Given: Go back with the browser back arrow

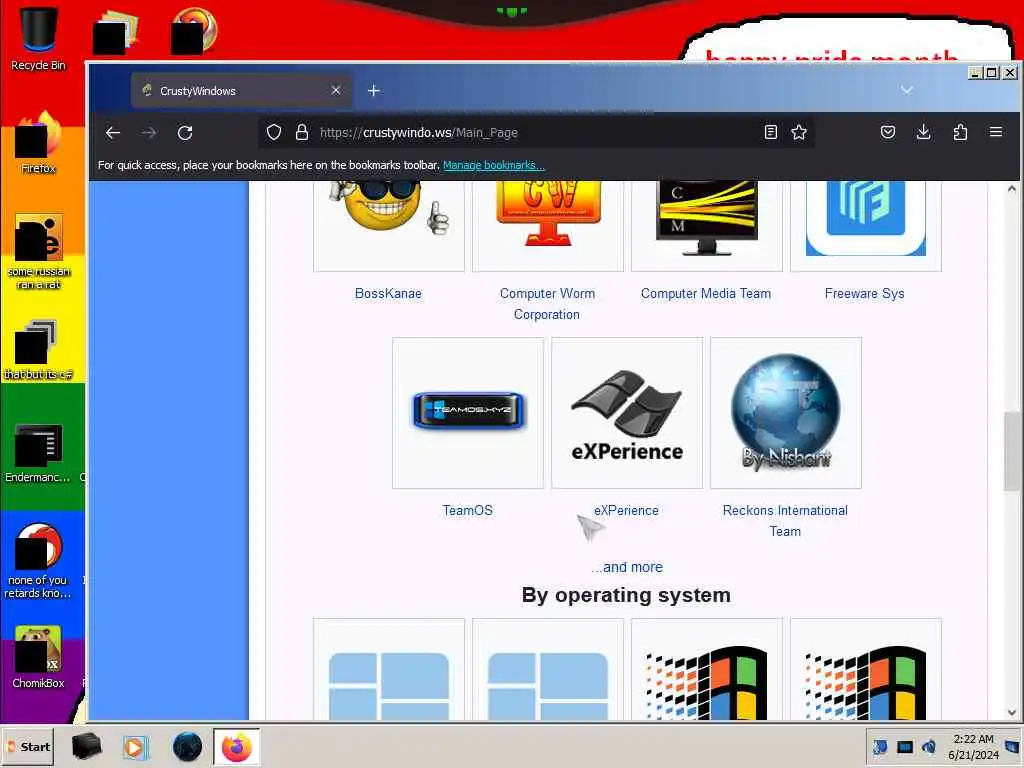Looking at the screenshot, I should point(113,133).
